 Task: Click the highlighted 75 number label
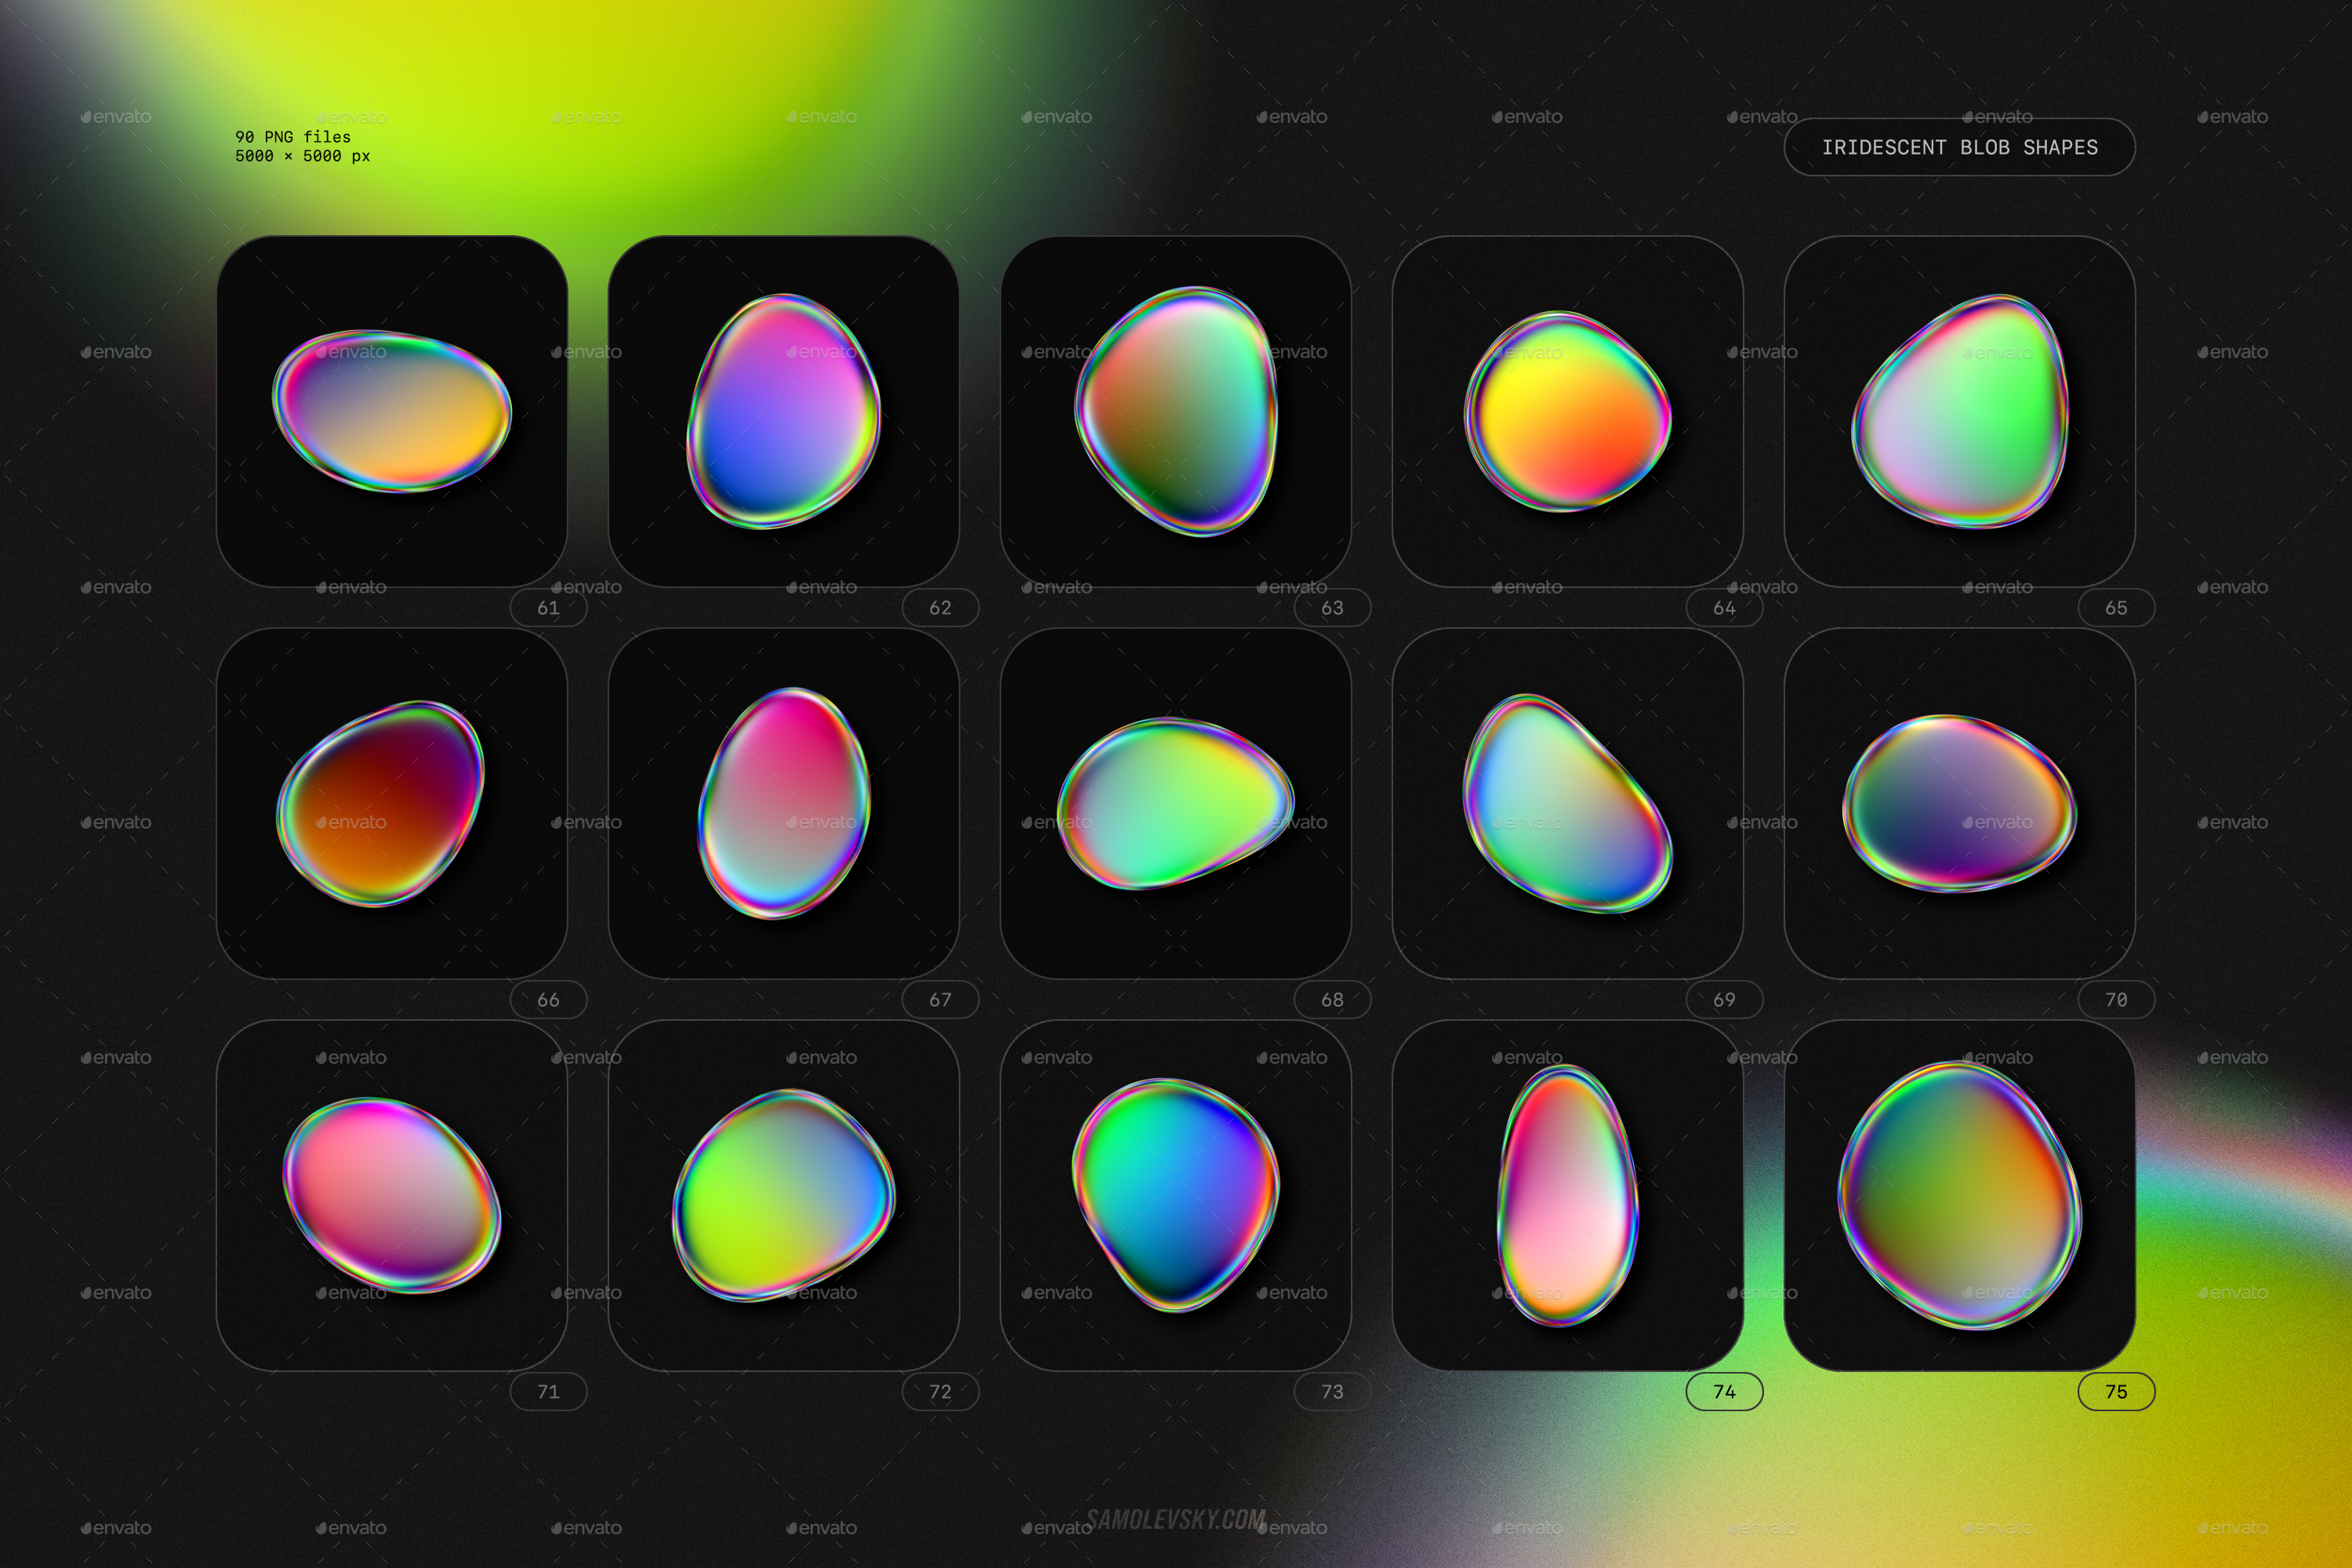coord(2116,1391)
